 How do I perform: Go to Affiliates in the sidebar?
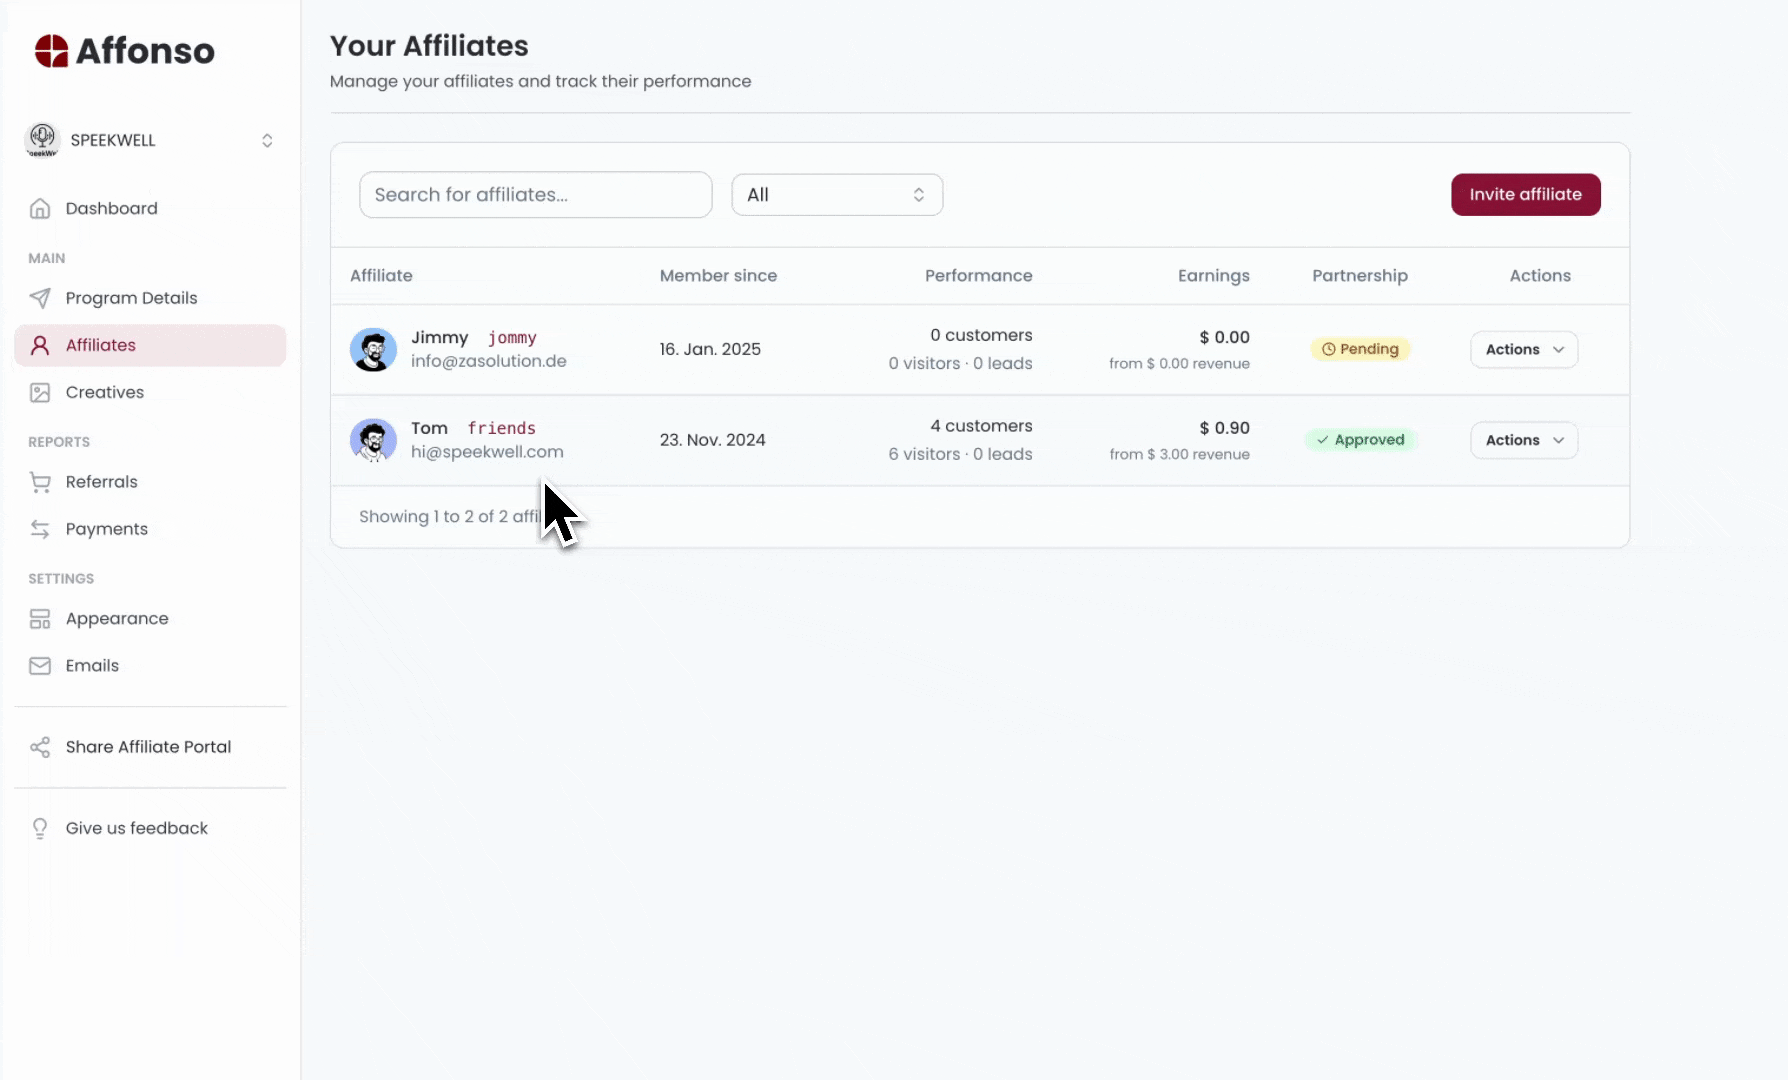pyautogui.click(x=101, y=345)
